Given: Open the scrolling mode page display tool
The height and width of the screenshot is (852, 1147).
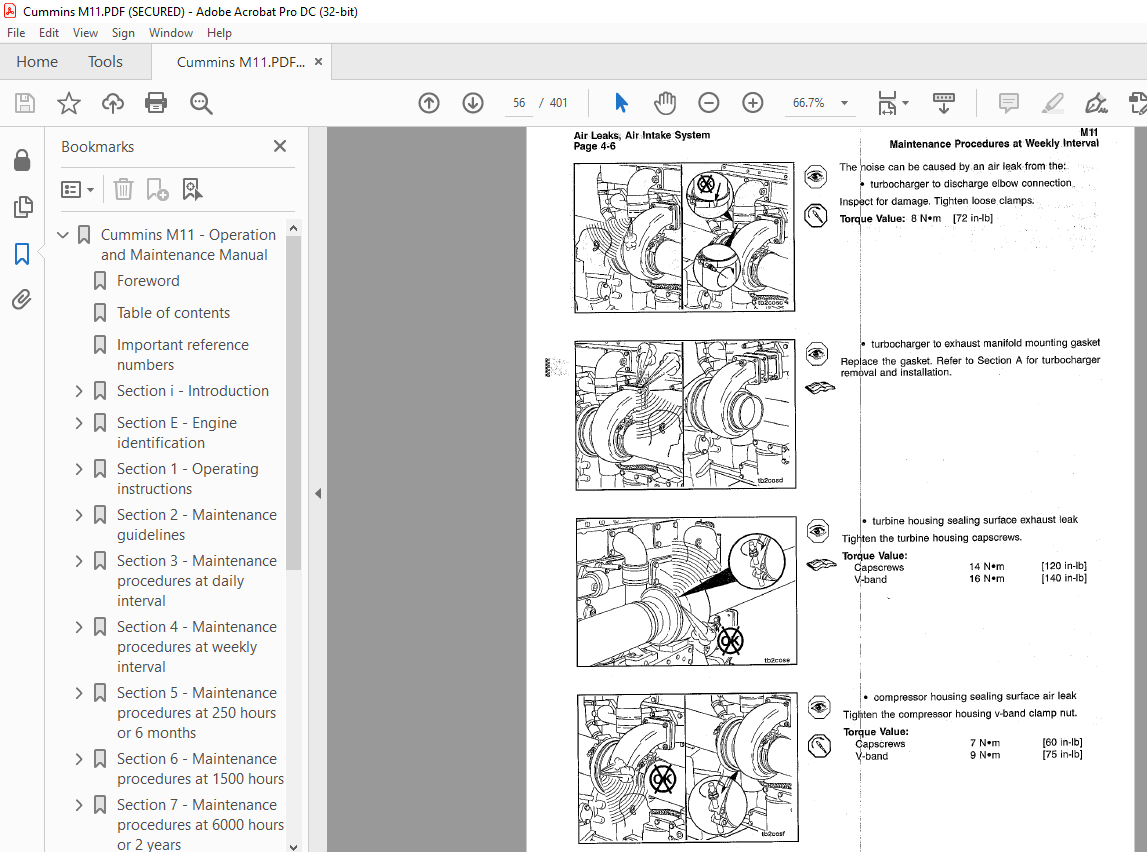Looking at the screenshot, I should tap(944, 103).
